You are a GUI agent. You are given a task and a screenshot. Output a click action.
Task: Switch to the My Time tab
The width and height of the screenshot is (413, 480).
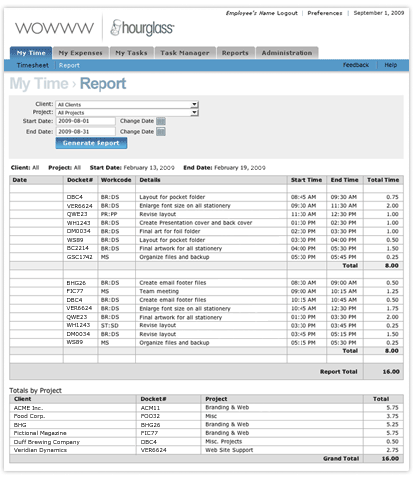31,53
